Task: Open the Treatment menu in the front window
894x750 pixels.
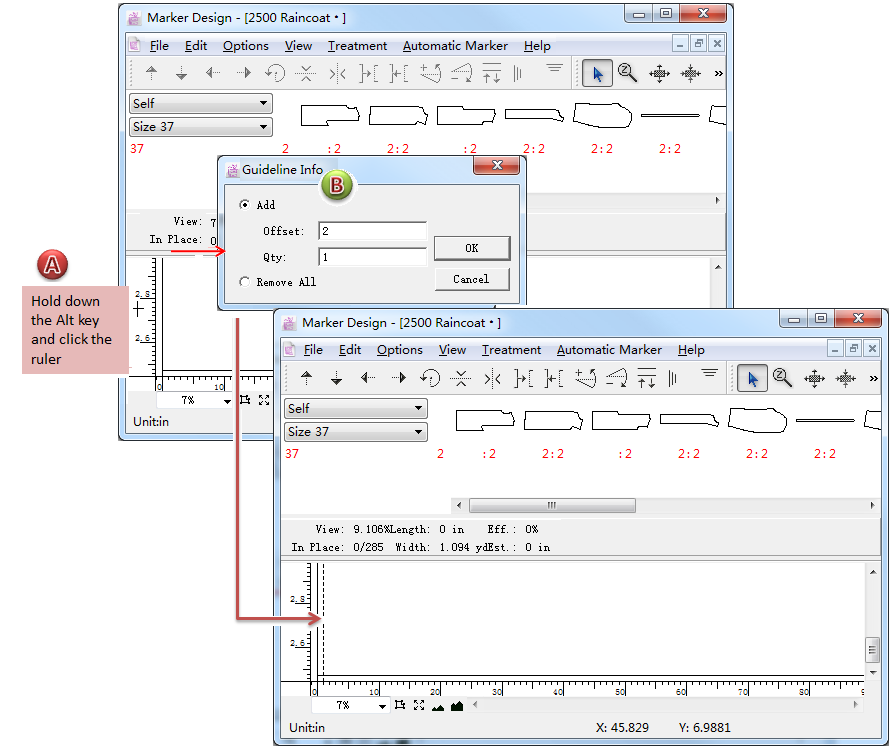Action: (x=511, y=350)
